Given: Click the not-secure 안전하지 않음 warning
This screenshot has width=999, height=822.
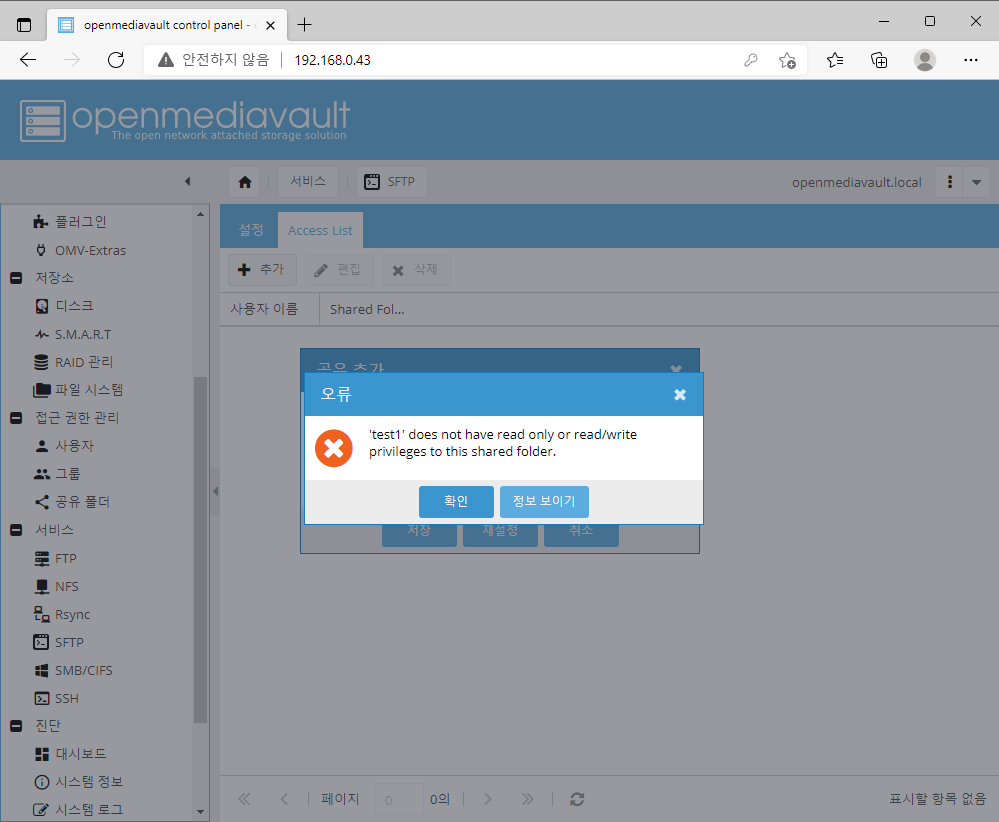Looking at the screenshot, I should click(x=213, y=60).
